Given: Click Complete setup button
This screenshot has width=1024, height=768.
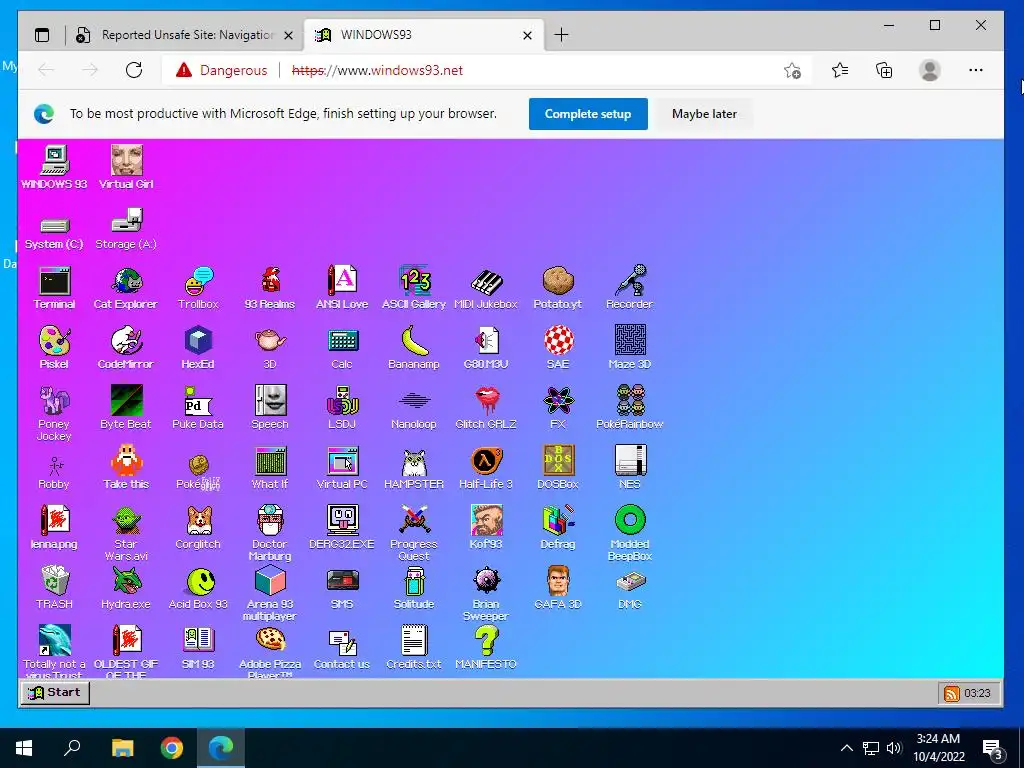Looking at the screenshot, I should [588, 114].
